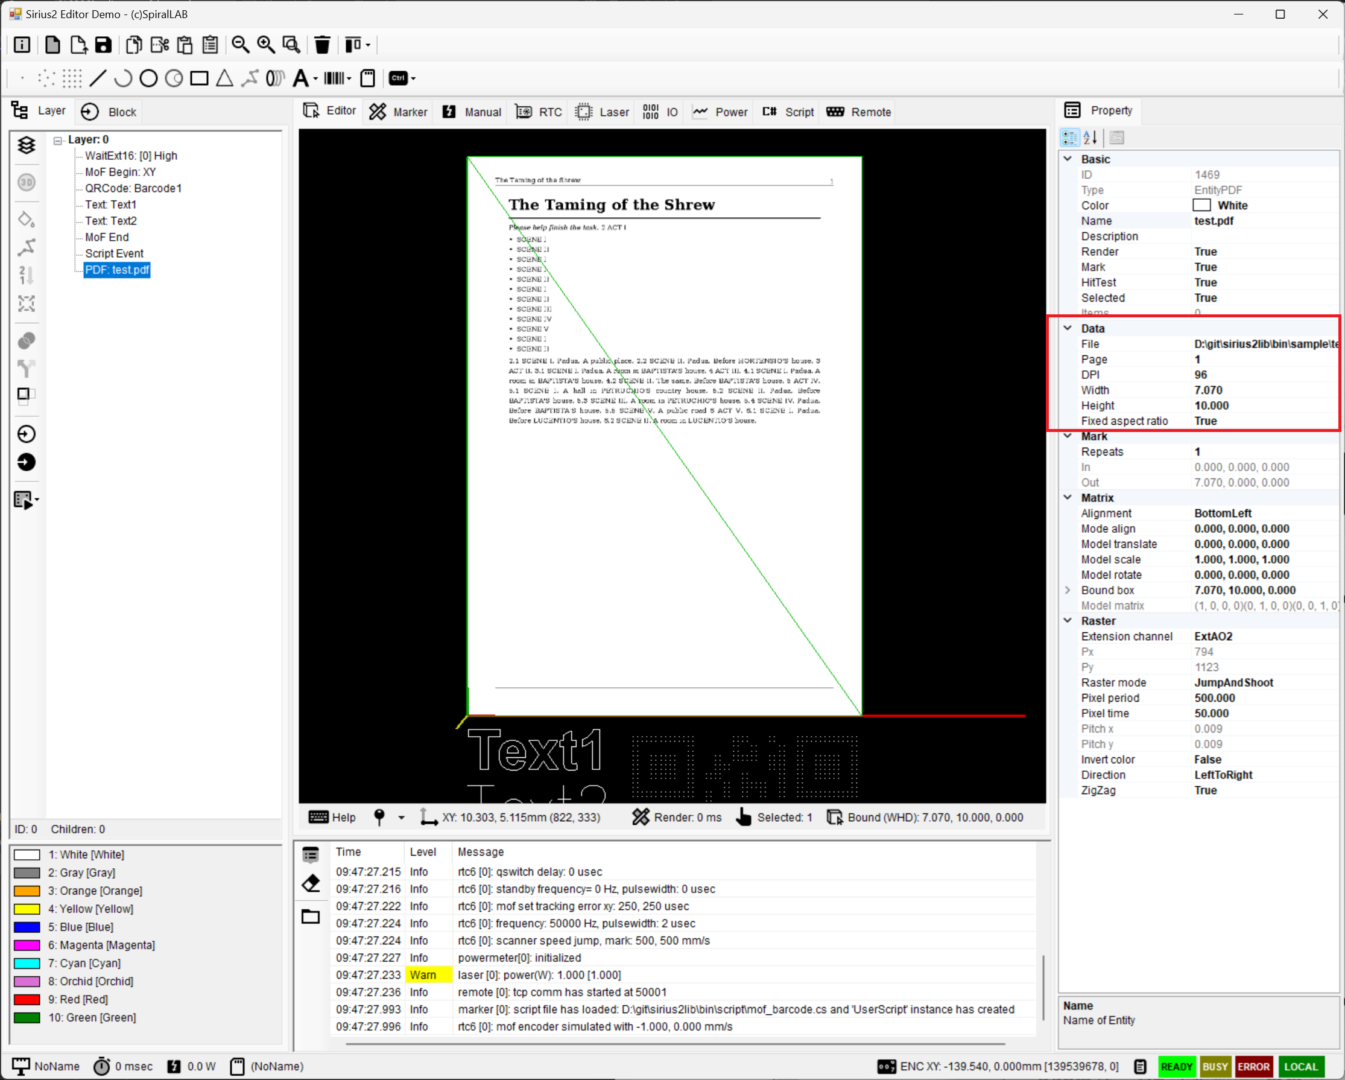This screenshot has width=1345, height=1080.
Task: Select the Script Event tree item
Action: tap(114, 253)
